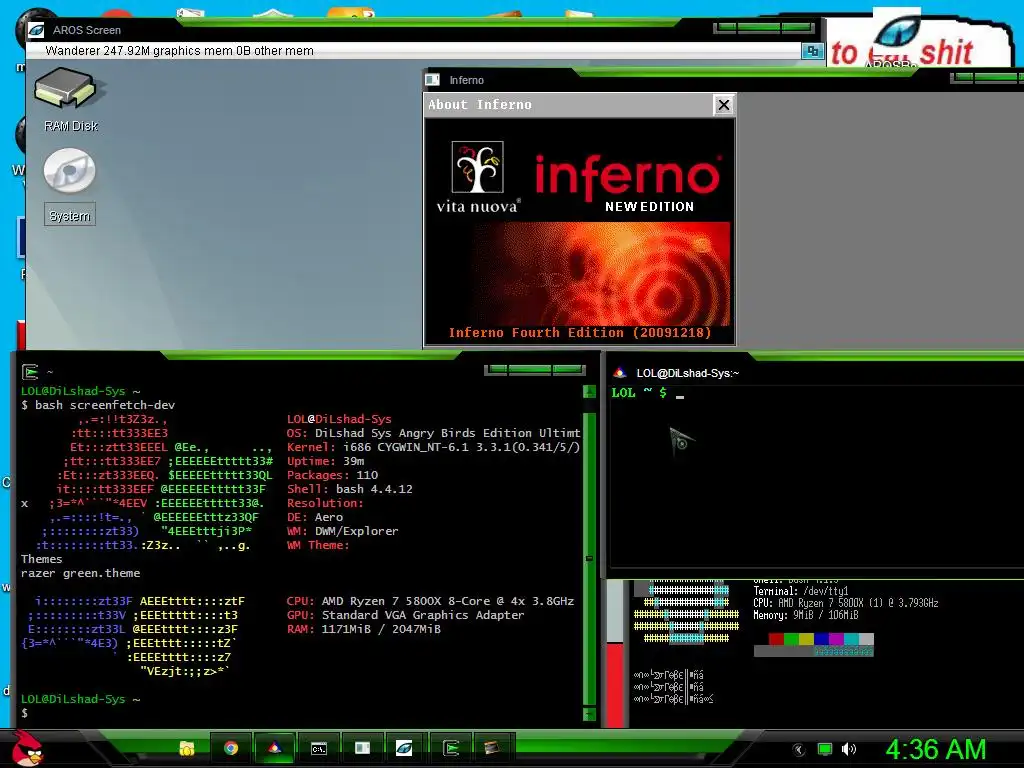Click the CPU: AMD Ryzen 7 5800X line
The width and height of the screenshot is (1024, 768).
point(430,601)
